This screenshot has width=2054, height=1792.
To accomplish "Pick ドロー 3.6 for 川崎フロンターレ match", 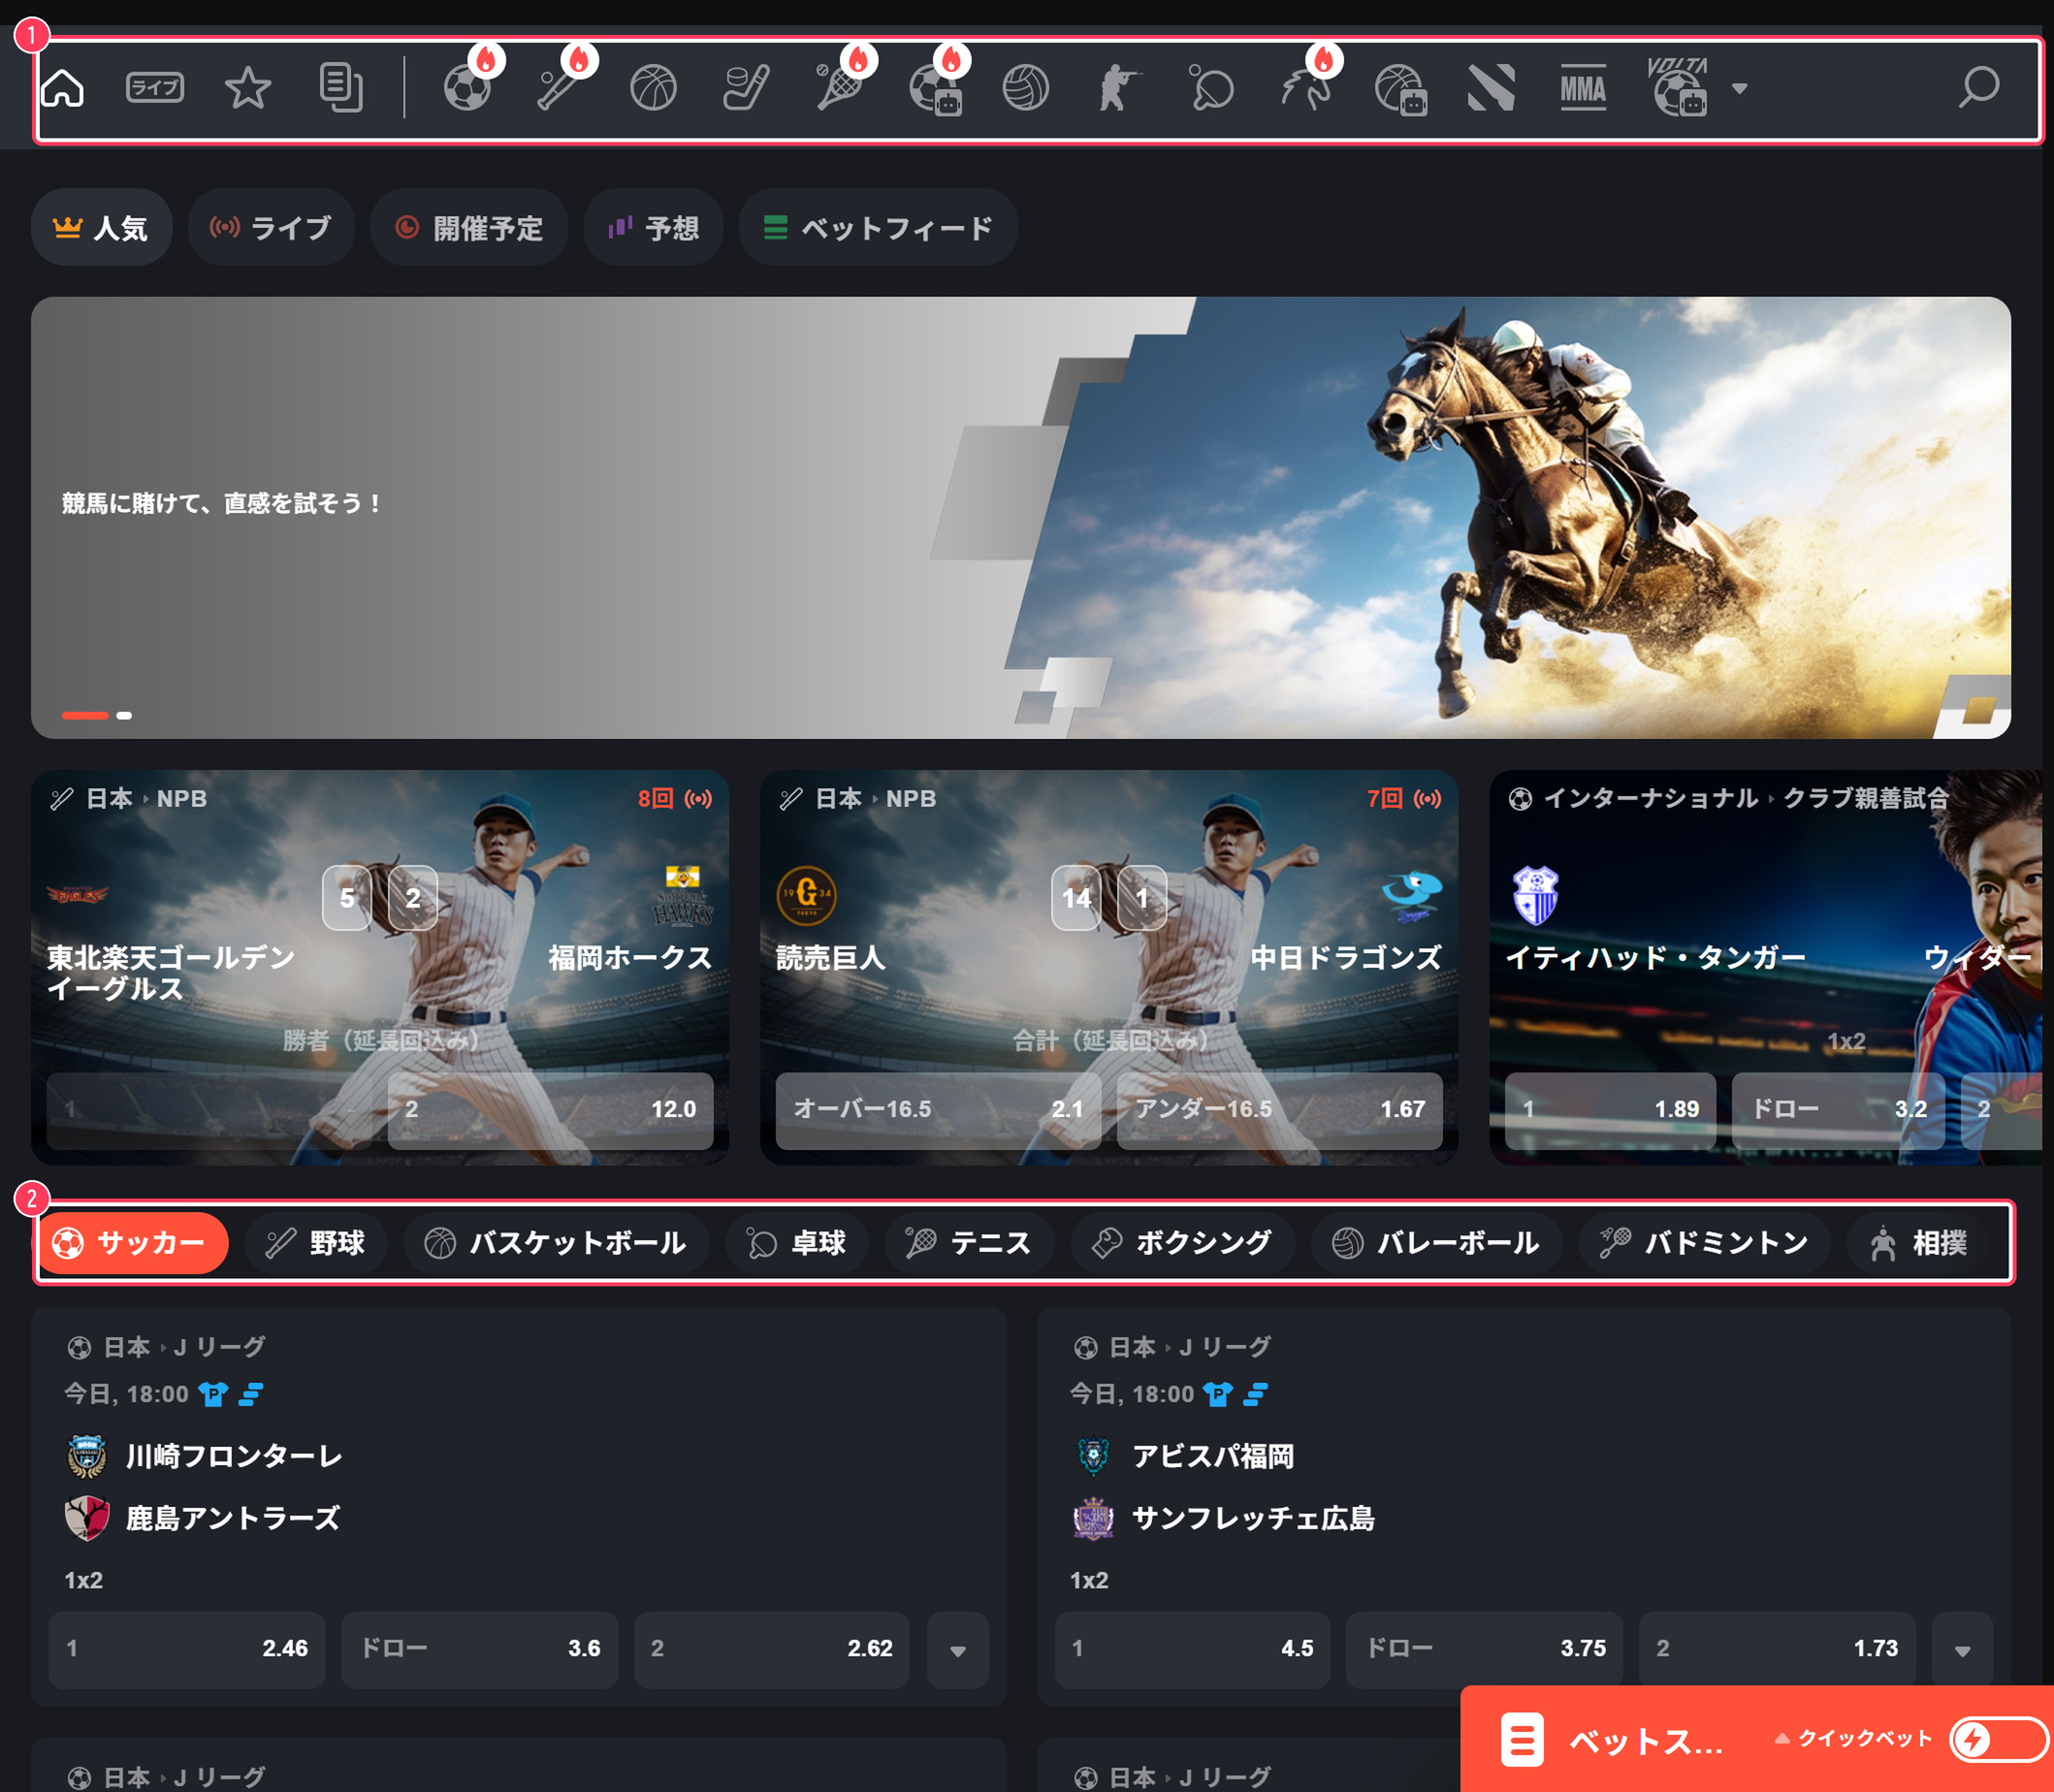I will [480, 1650].
